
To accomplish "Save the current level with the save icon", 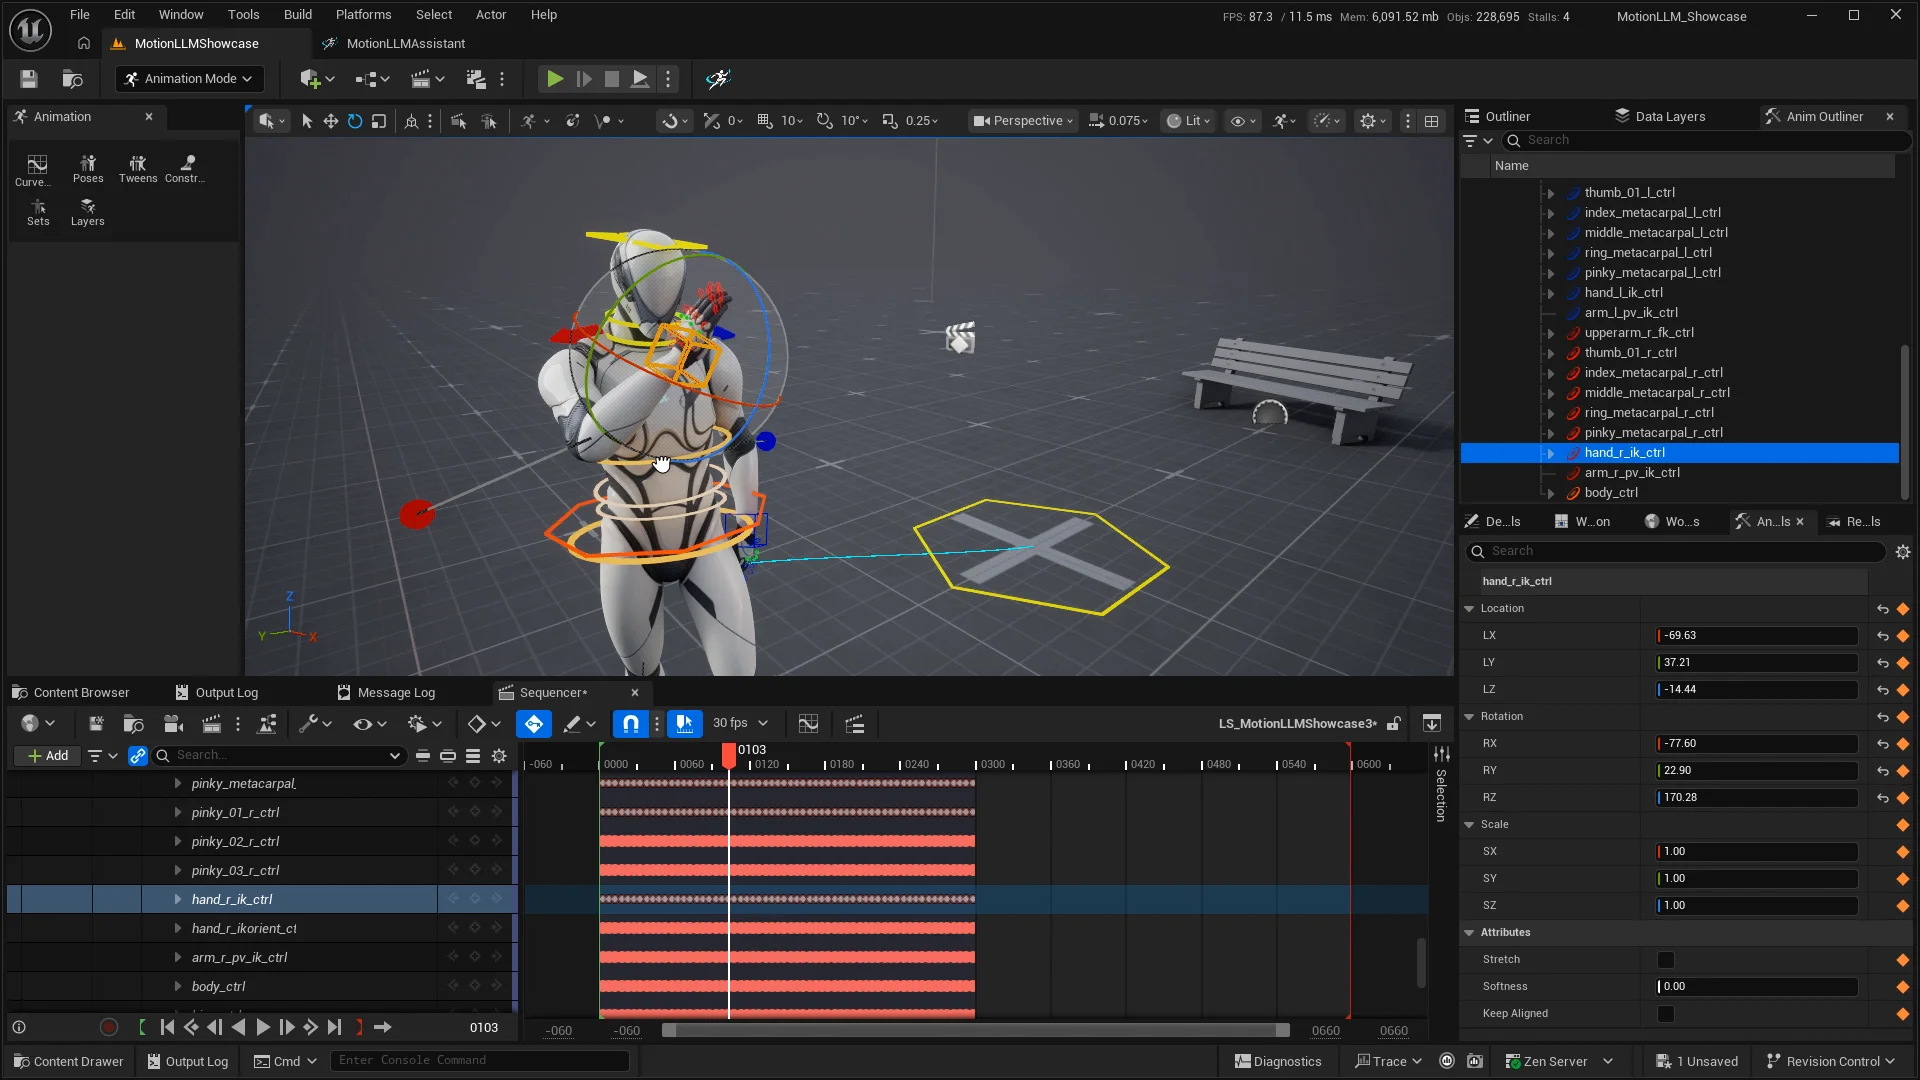I will [29, 79].
